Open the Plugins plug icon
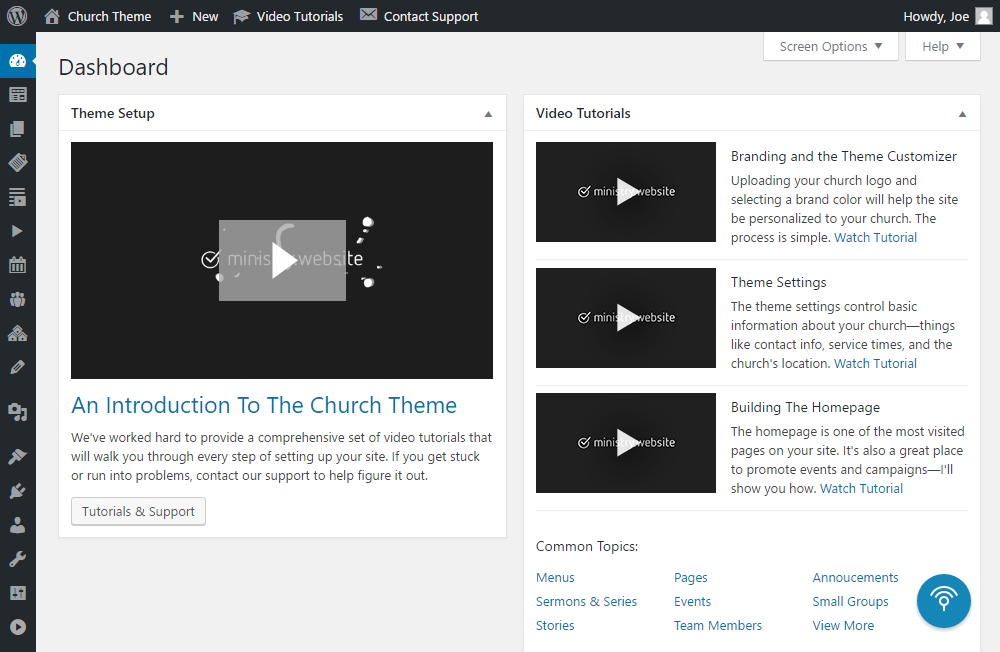The height and width of the screenshot is (652, 1000). [x=17, y=491]
